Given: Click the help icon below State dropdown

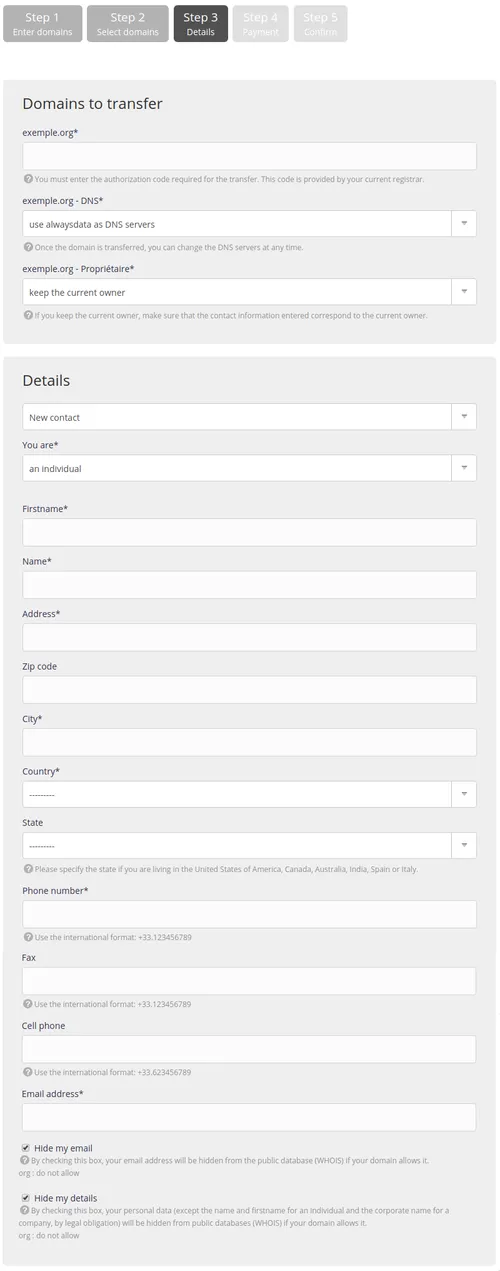Looking at the screenshot, I should click(x=28, y=869).
